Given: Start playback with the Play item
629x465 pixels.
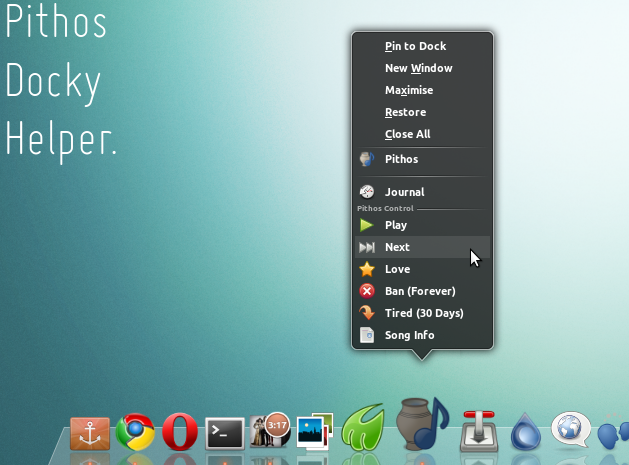Looking at the screenshot, I should (422, 225).
